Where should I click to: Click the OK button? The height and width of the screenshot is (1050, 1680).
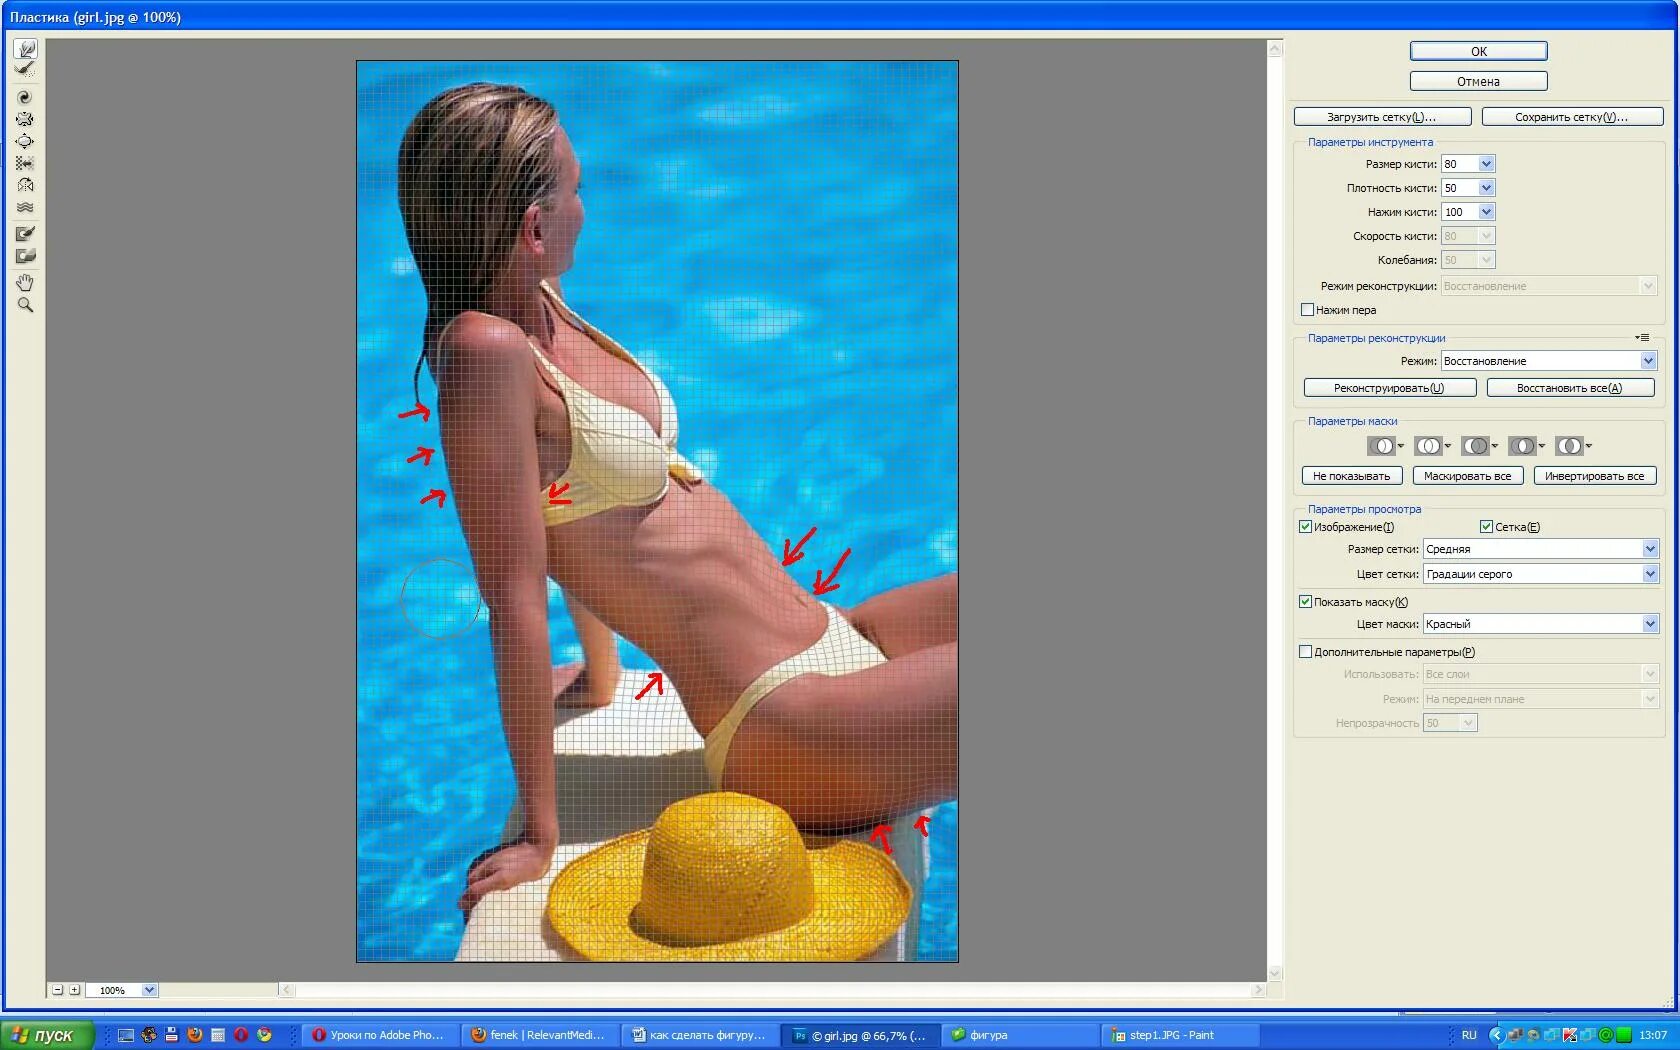click(x=1478, y=51)
